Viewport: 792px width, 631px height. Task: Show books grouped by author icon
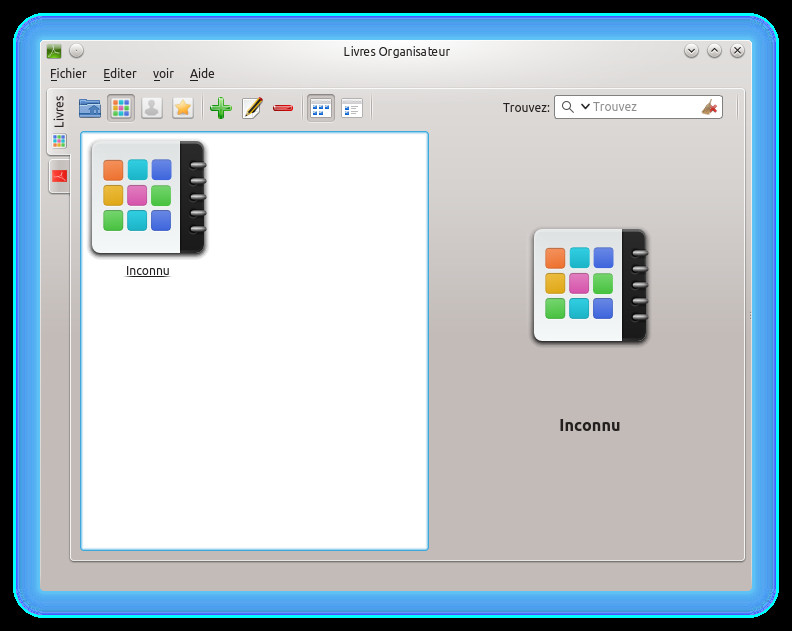(x=152, y=108)
